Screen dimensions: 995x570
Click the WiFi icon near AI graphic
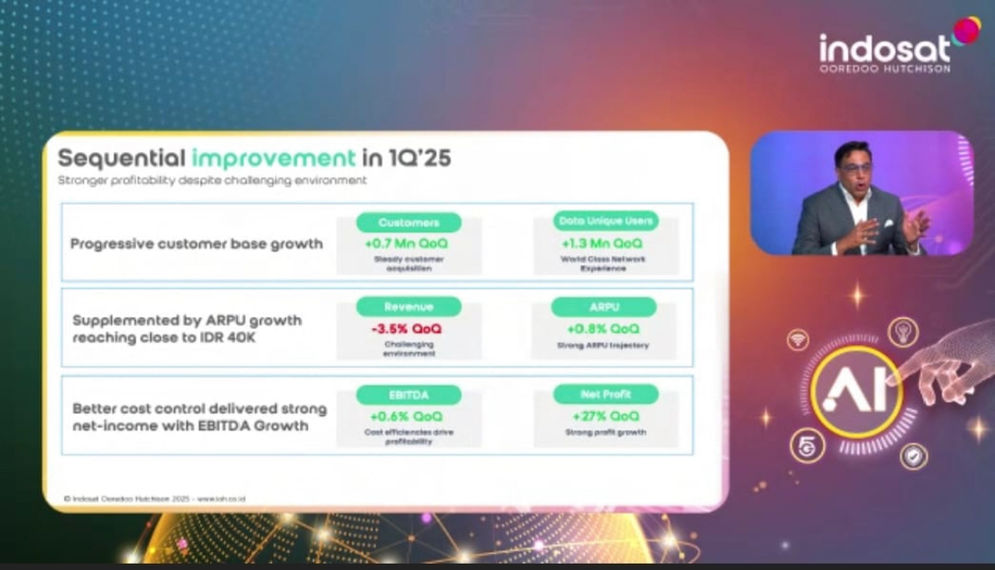pyautogui.click(x=798, y=340)
